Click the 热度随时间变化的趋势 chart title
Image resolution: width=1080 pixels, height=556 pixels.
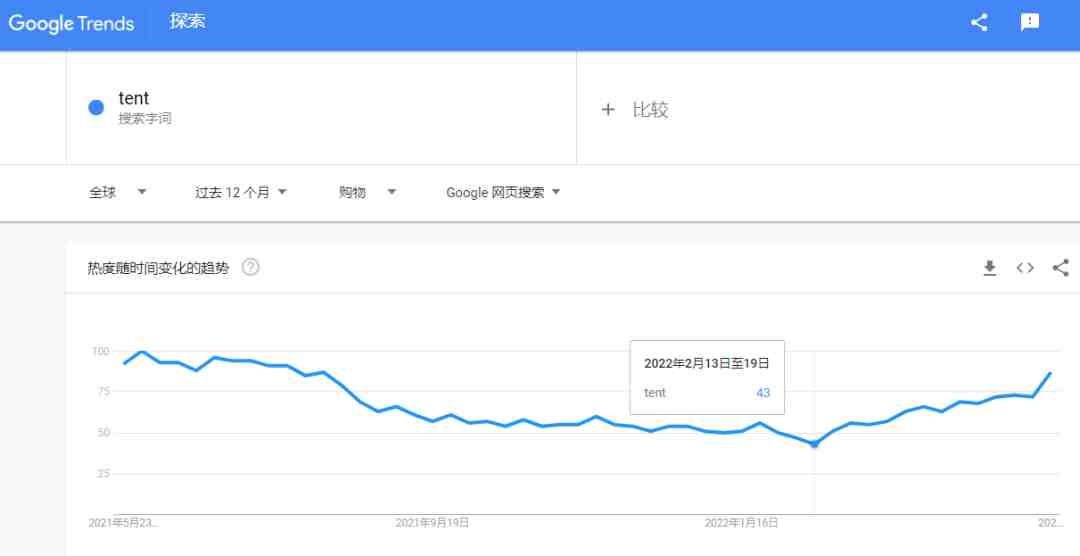(158, 268)
